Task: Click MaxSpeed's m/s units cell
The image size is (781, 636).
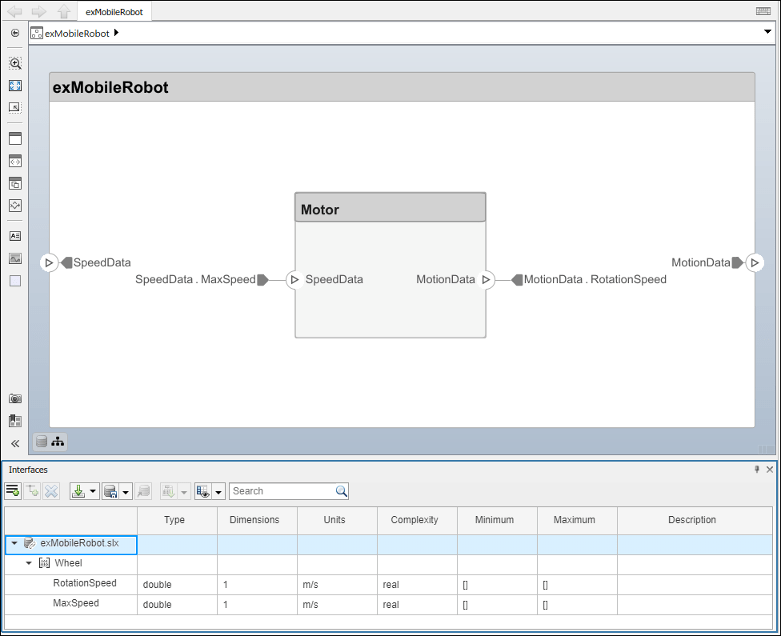Action: (x=337, y=605)
